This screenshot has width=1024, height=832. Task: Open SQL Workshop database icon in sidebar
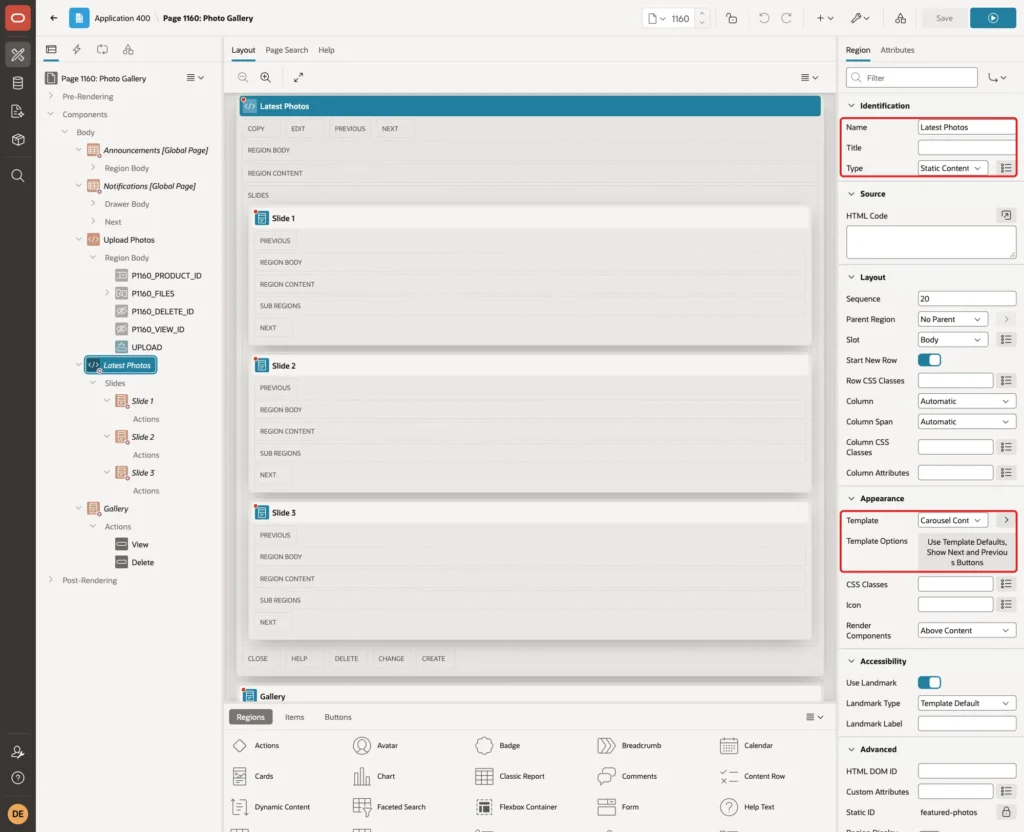click(18, 83)
